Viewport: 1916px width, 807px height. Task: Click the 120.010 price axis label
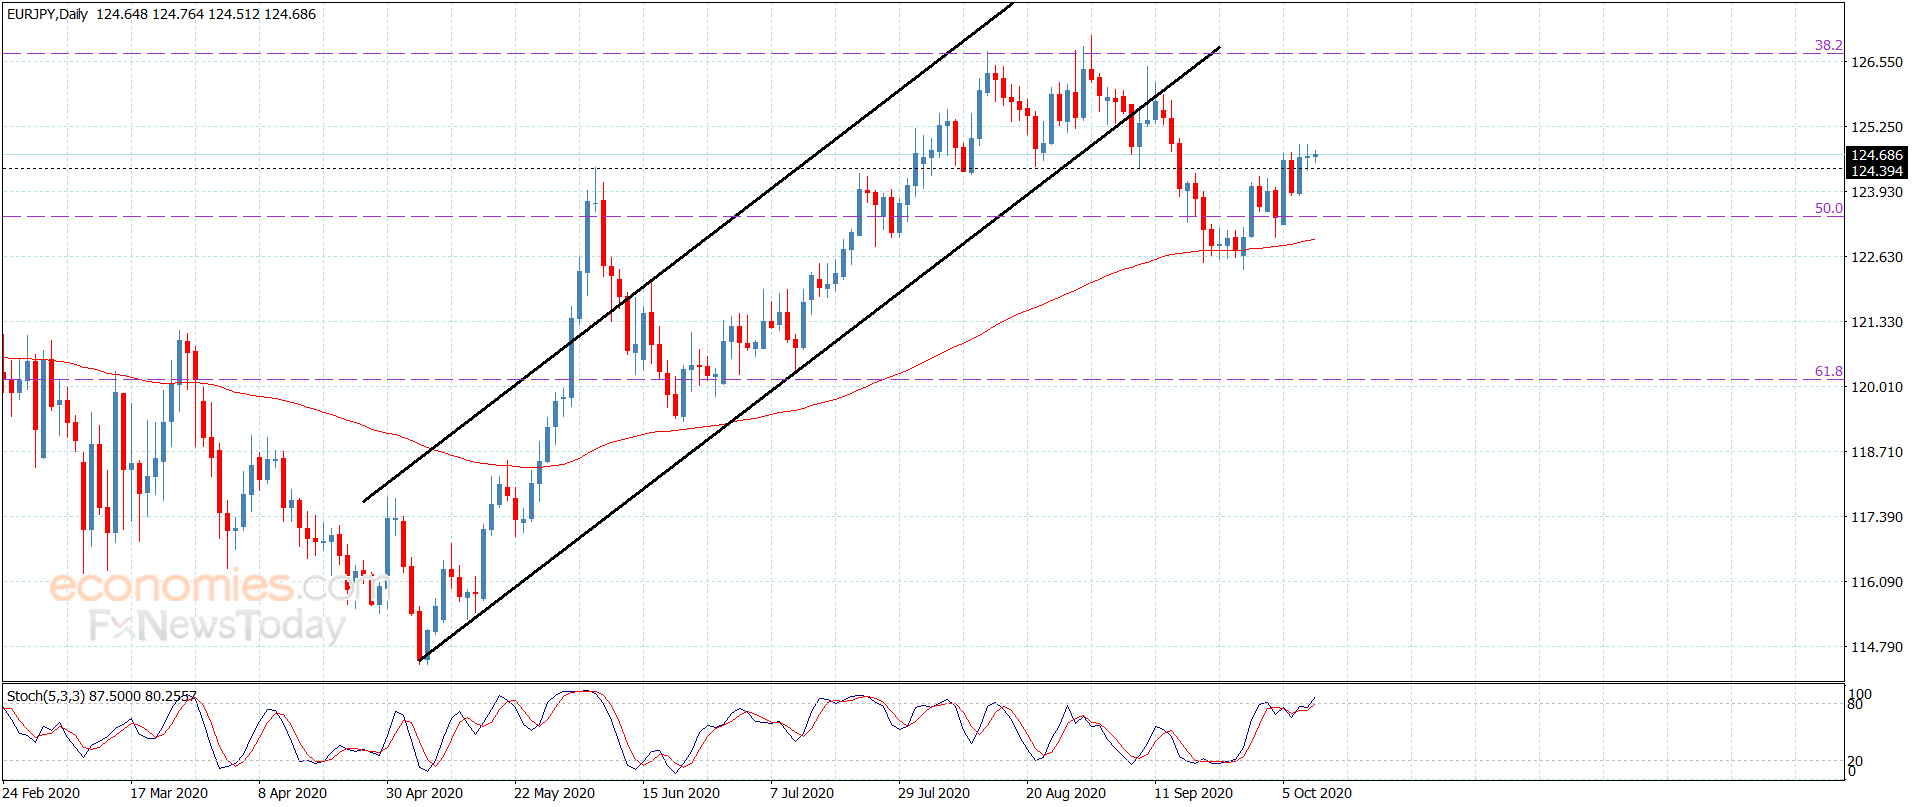pyautogui.click(x=1877, y=387)
